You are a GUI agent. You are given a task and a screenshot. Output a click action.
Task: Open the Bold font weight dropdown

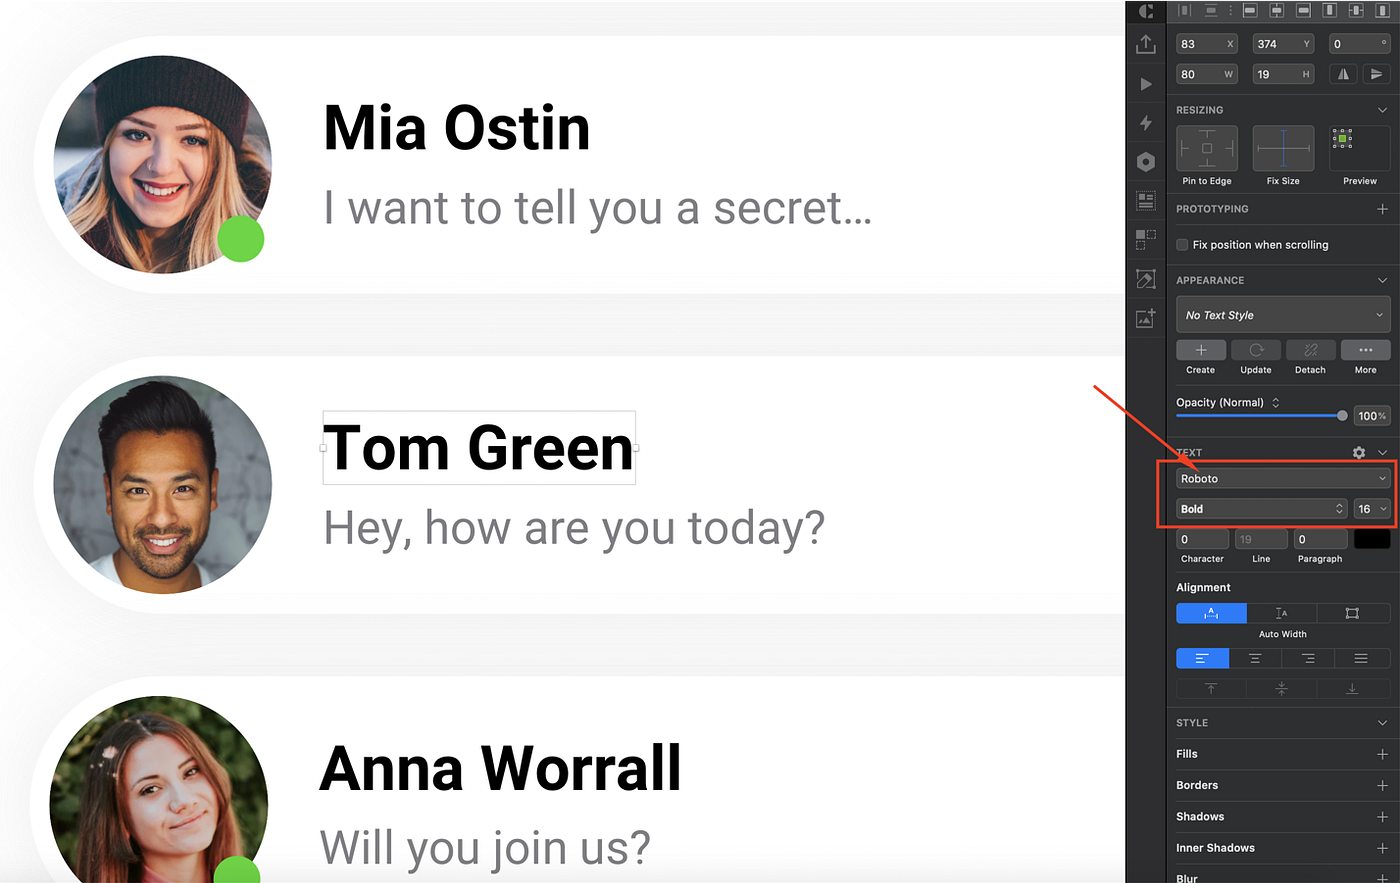click(1260, 508)
